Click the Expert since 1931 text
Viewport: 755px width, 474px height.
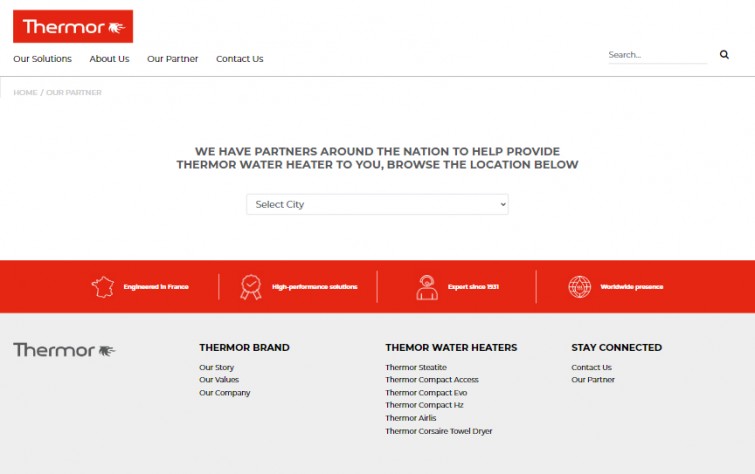coord(473,287)
